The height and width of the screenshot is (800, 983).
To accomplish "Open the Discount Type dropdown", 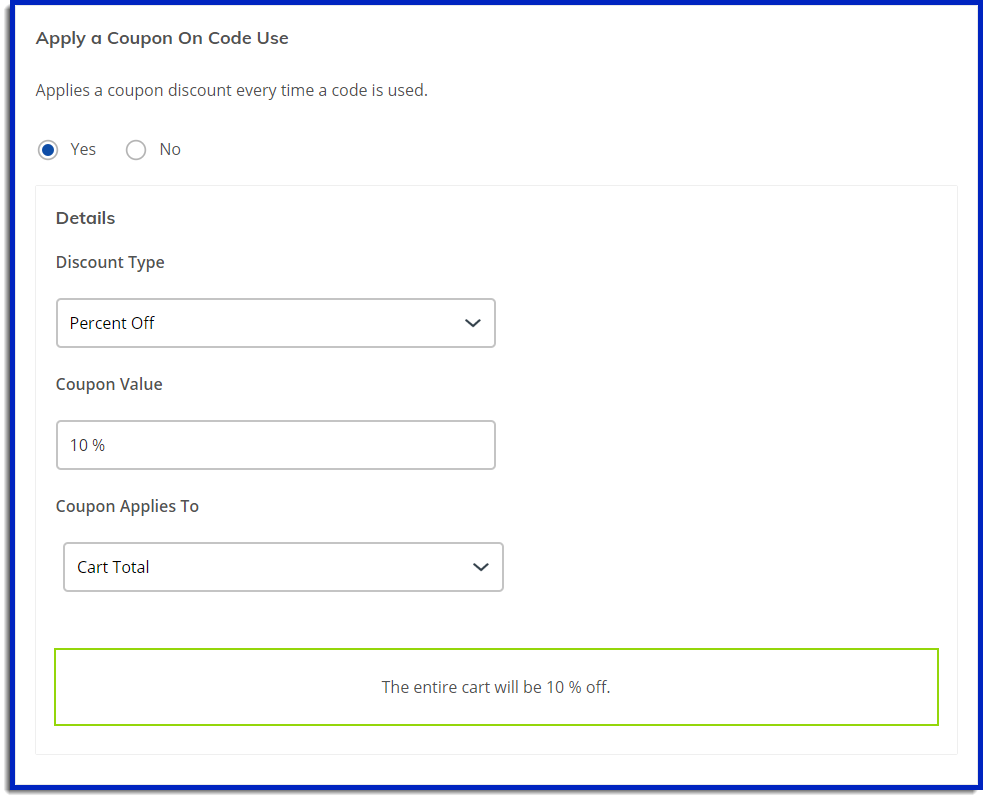I will [275, 323].
